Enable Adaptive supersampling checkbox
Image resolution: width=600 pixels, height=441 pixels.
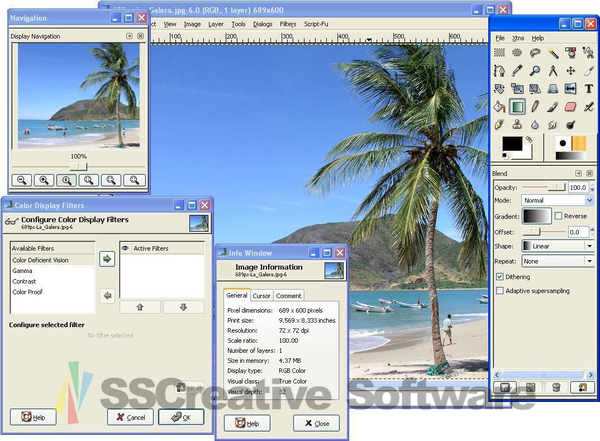500,291
